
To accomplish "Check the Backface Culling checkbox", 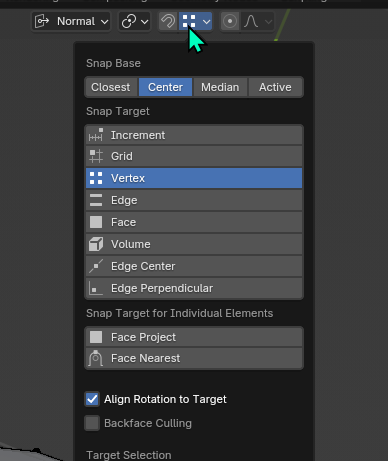I will pos(92,423).
